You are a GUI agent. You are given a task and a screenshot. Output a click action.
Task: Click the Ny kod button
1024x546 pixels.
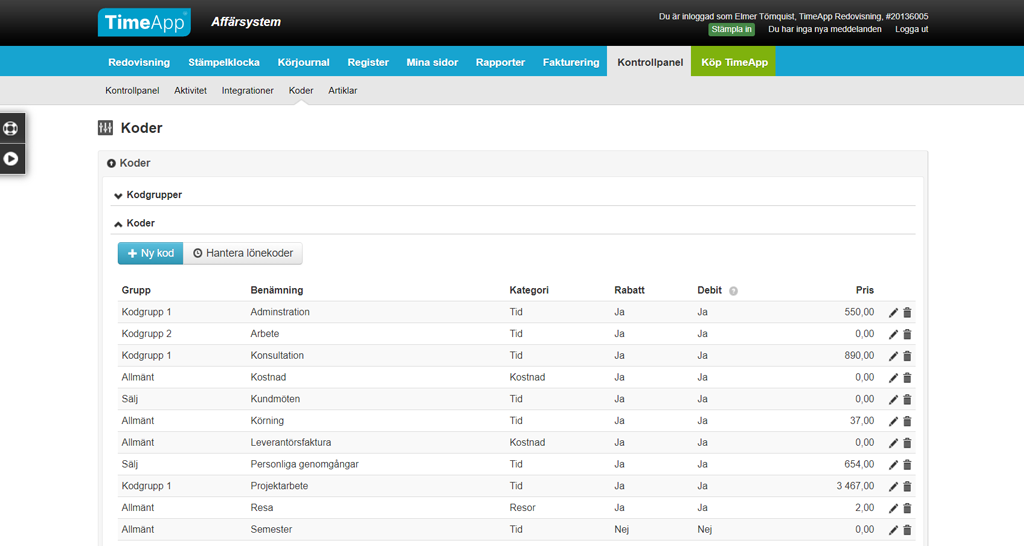pyautogui.click(x=150, y=254)
